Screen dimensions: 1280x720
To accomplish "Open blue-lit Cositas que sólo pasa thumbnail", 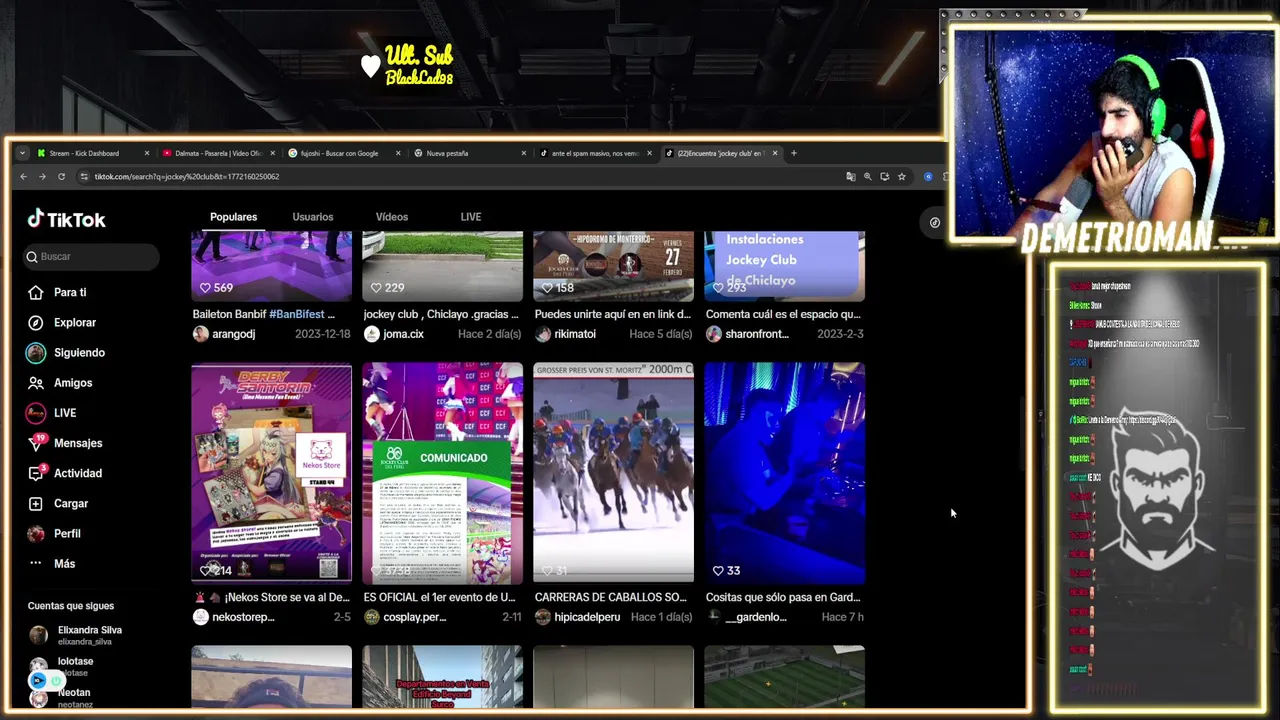I will (785, 473).
